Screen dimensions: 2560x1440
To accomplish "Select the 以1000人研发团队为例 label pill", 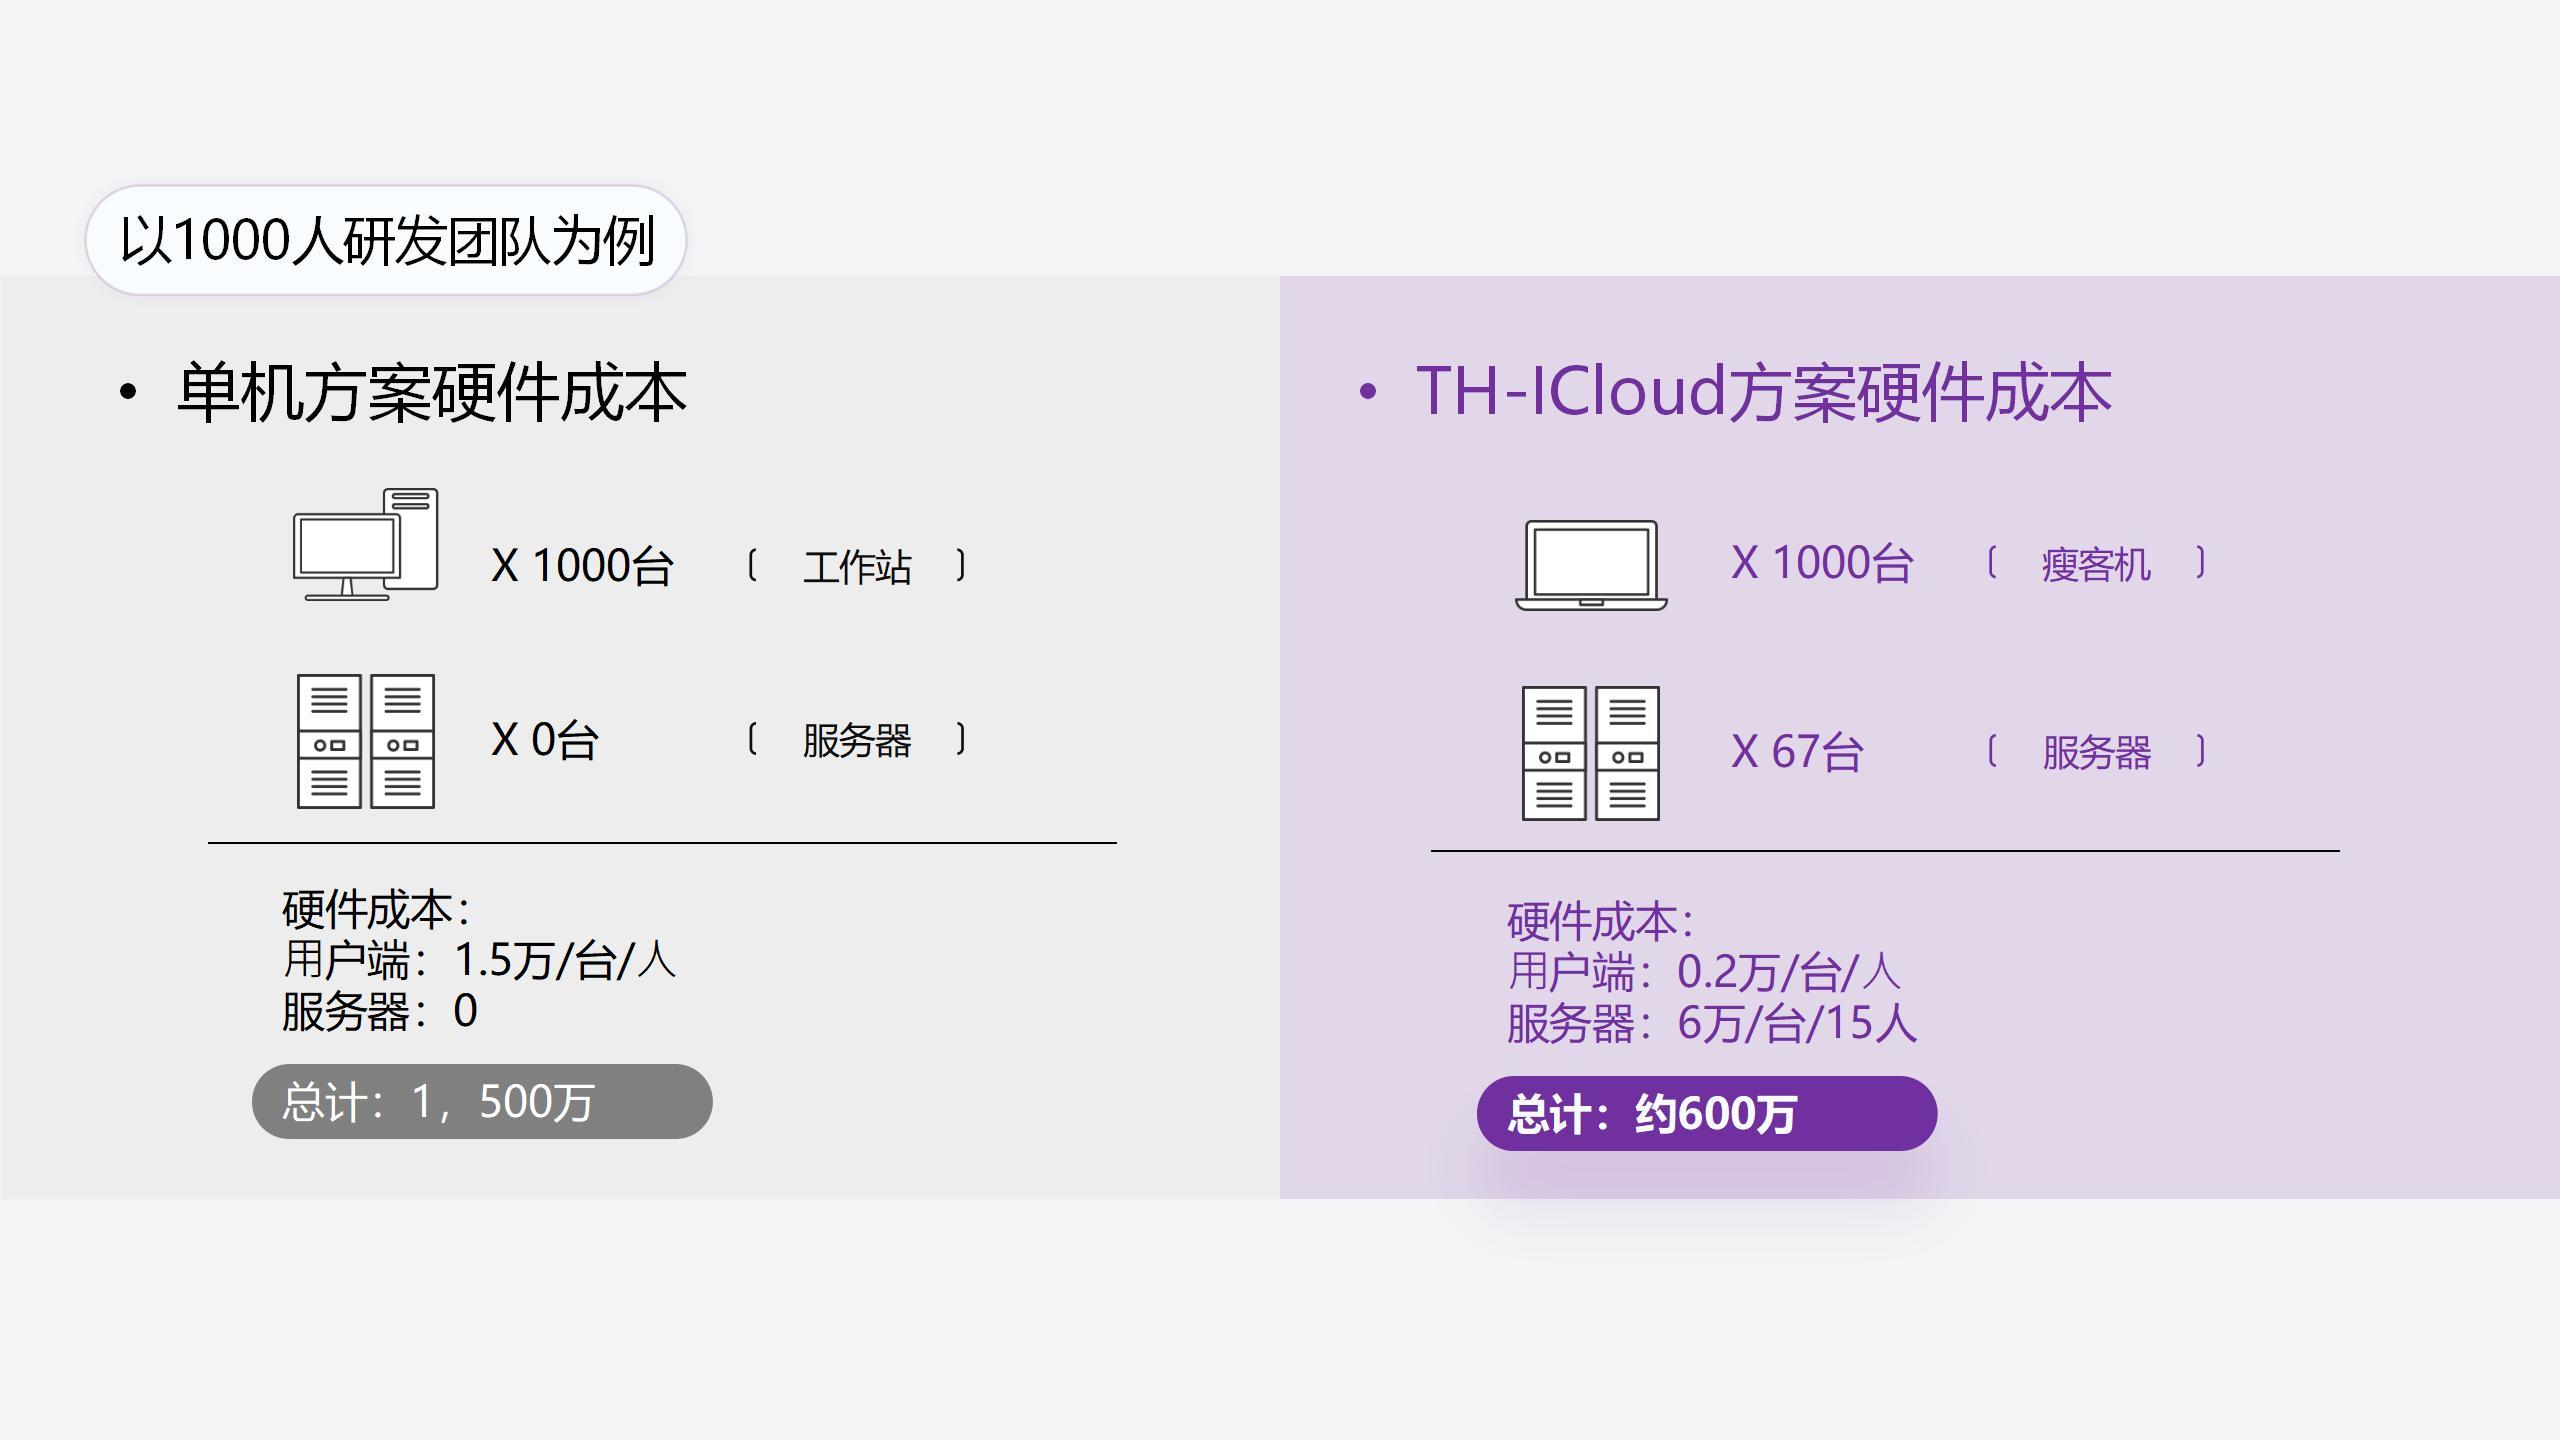I will pyautogui.click(x=386, y=240).
